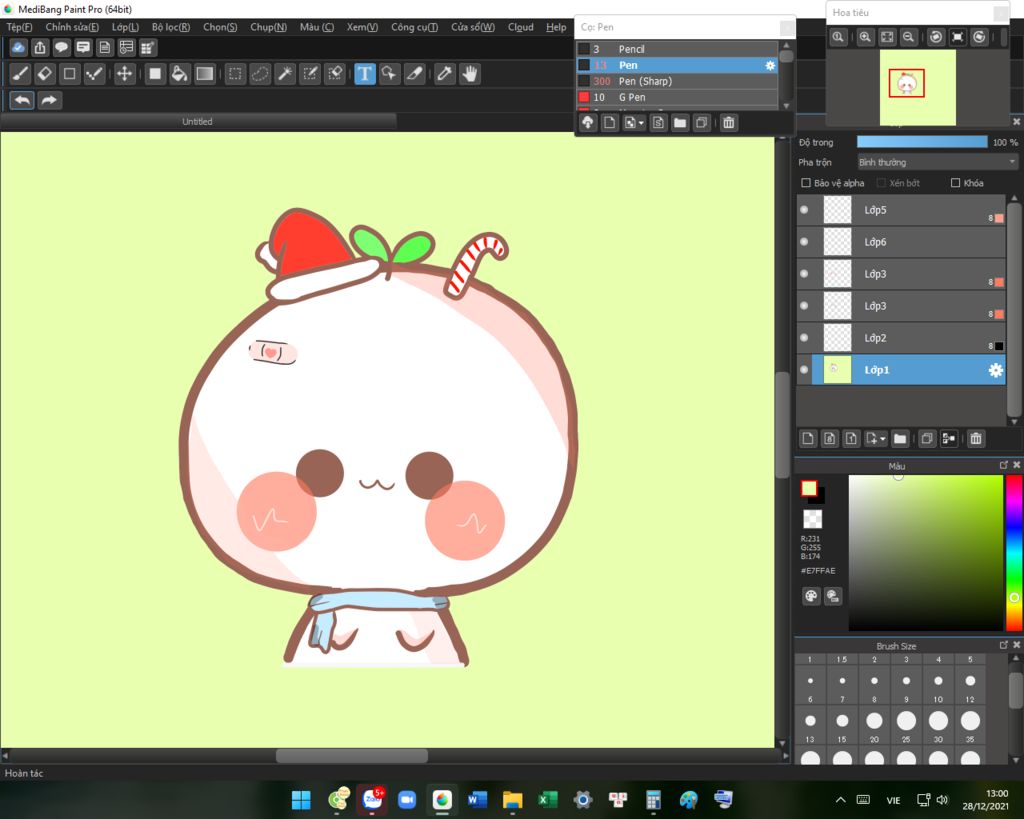
Task: Delete the layer with the layer panel trash icon
Action: click(x=976, y=439)
